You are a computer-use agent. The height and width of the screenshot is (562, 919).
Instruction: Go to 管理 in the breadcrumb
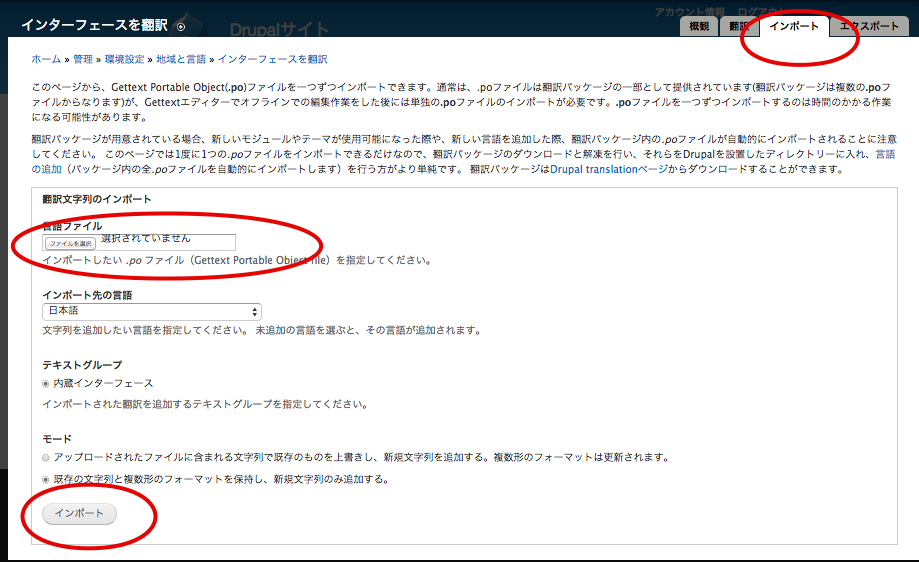(82, 60)
